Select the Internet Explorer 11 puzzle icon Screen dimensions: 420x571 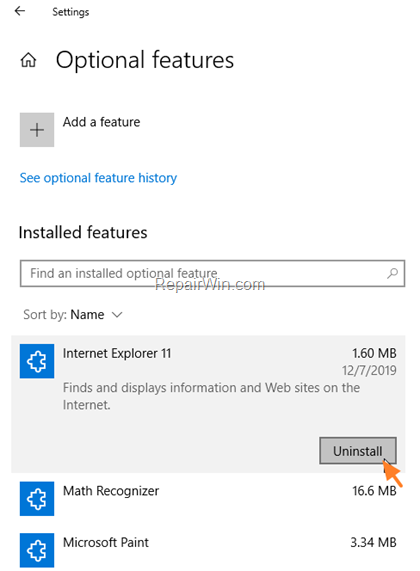(x=37, y=361)
